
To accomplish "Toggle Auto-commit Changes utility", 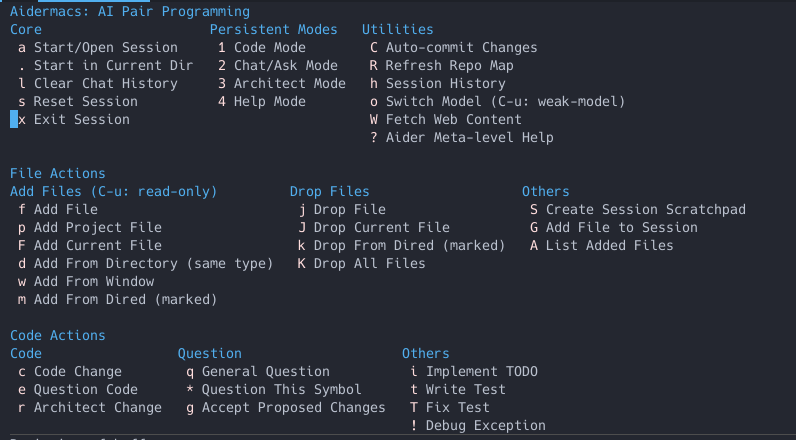I will point(461,47).
